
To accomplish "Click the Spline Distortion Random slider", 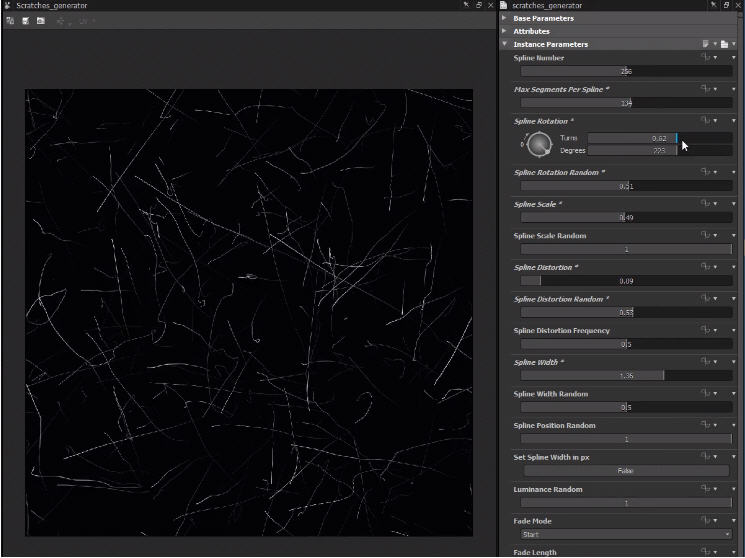I will point(626,312).
